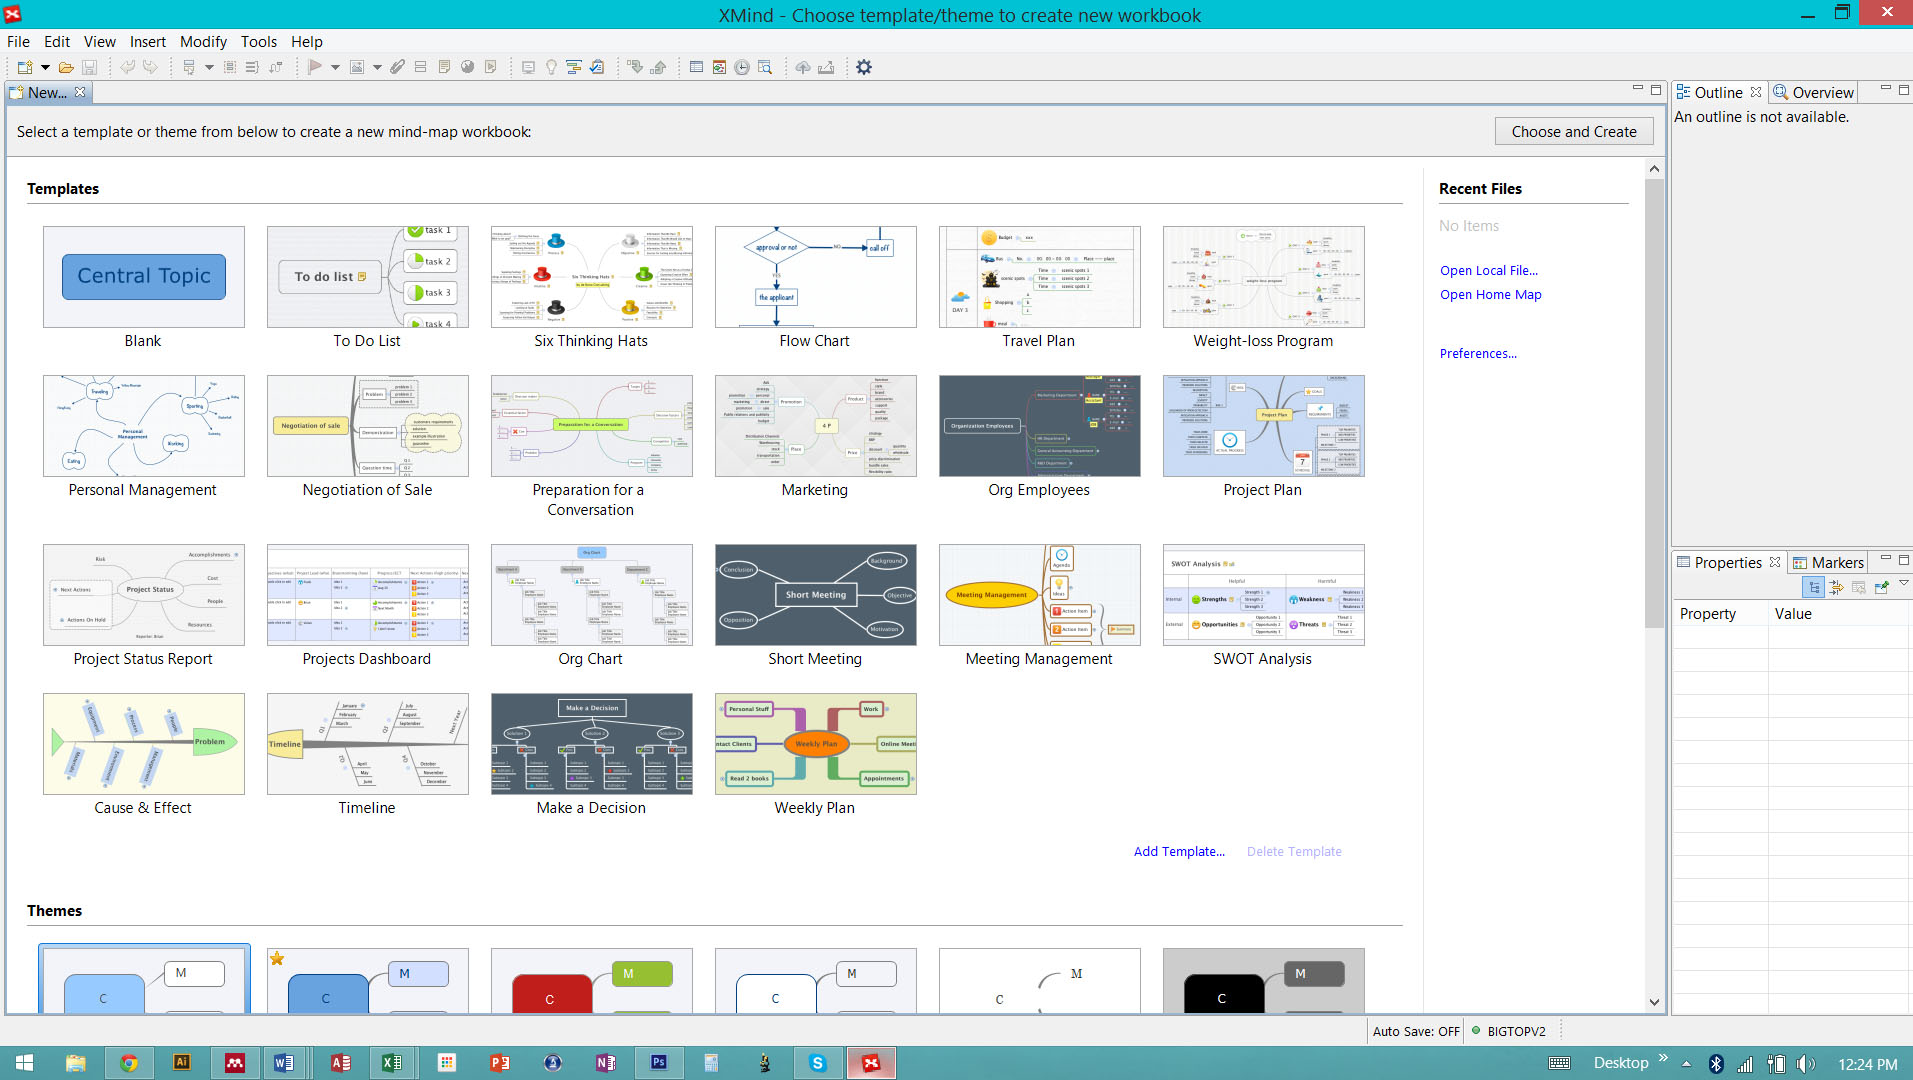Click the flag Markers toolbar icon
Screen dimensions: 1913x1080
[315, 67]
